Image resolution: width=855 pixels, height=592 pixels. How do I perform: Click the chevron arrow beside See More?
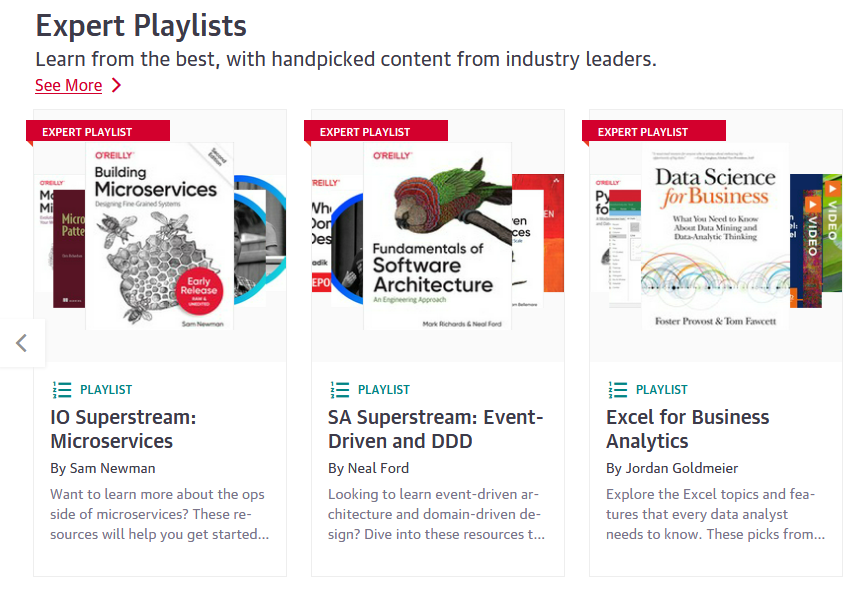(116, 86)
